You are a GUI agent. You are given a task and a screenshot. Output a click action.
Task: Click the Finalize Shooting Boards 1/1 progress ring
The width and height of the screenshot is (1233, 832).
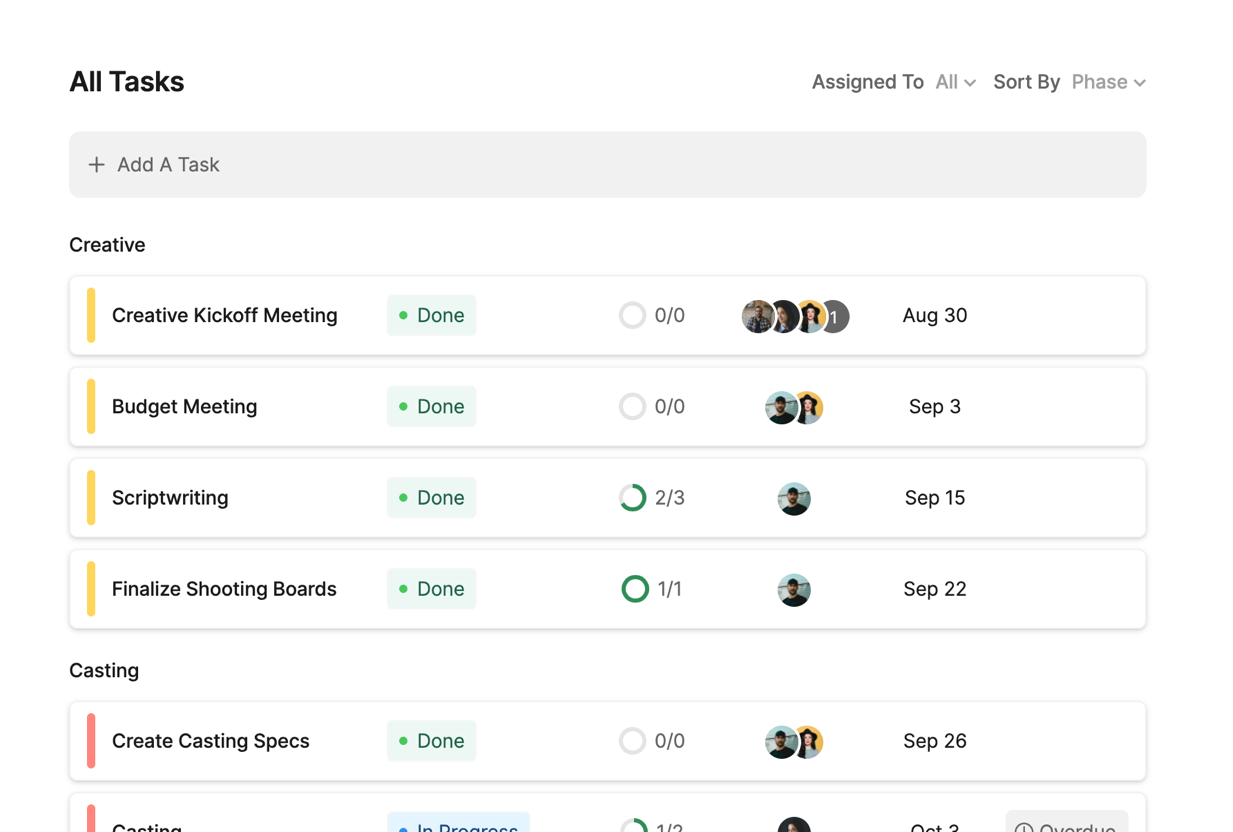[x=634, y=589]
